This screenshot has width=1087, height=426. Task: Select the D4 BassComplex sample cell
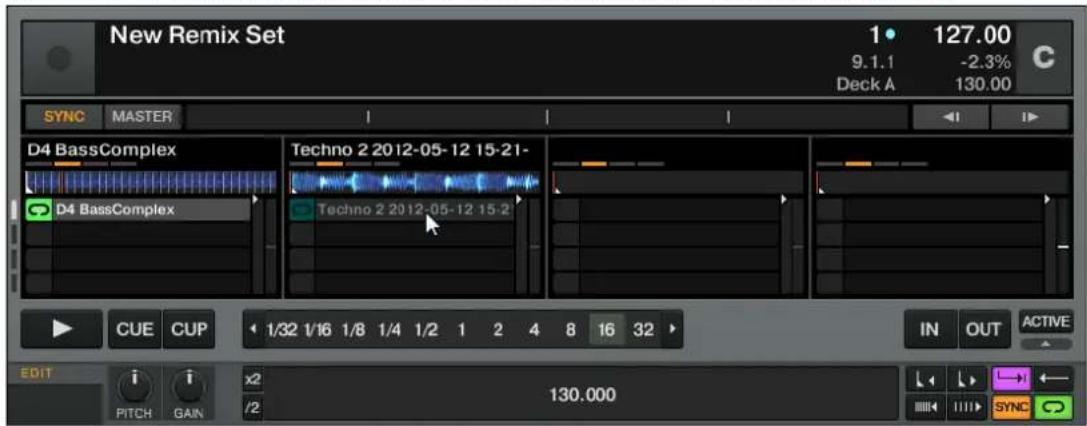pos(151,209)
